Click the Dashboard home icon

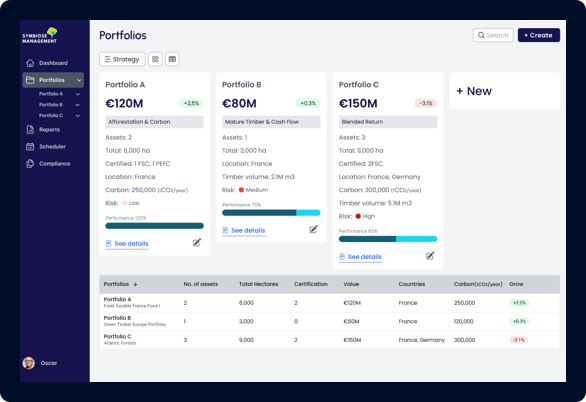[x=30, y=63]
